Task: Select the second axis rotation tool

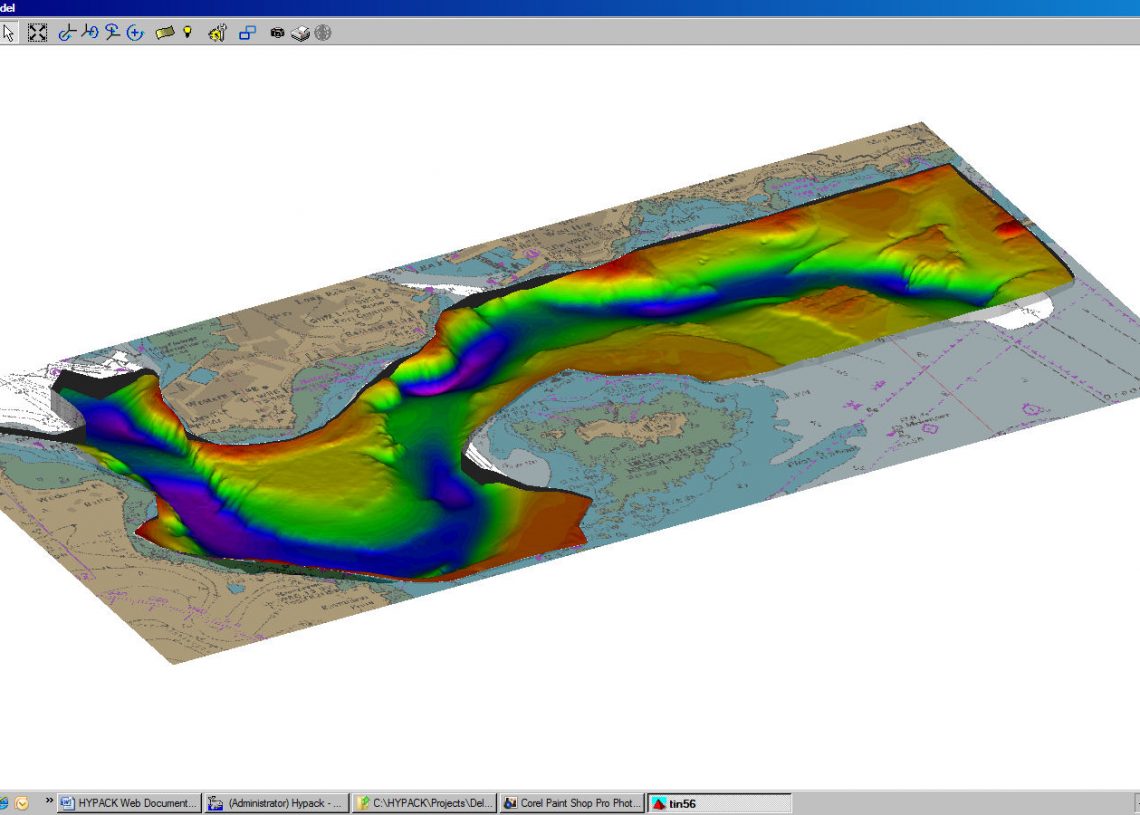Action: (90, 33)
